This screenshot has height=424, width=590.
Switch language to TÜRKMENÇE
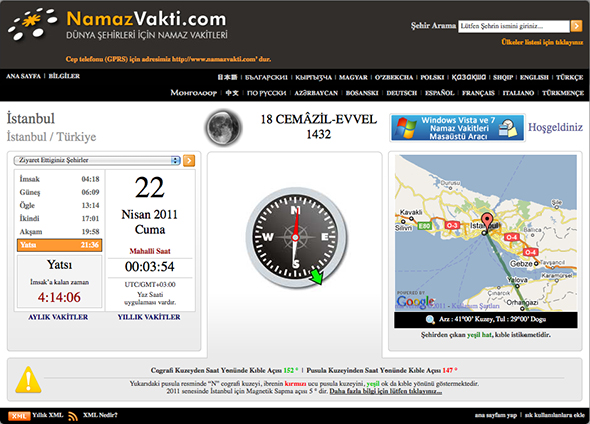click(563, 93)
